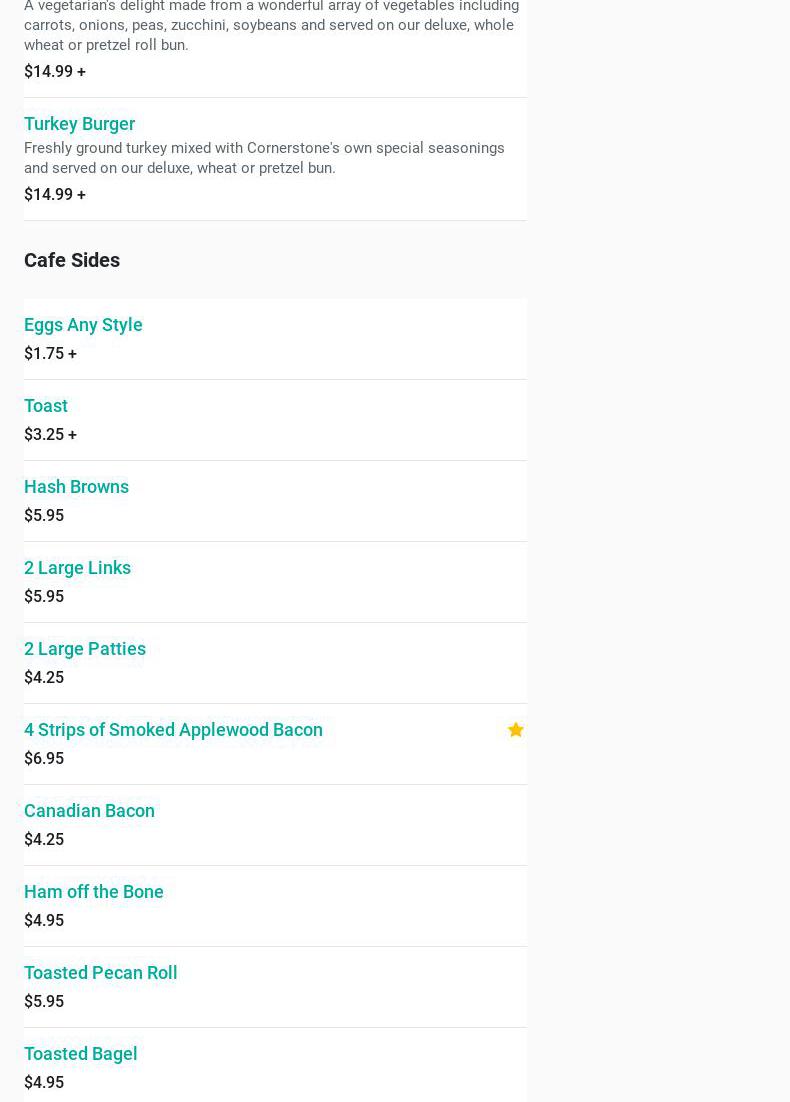Viewport: 790px width, 1102px height.
Task: Choose Hash Browns from Cafe Sides
Action: tap(76, 487)
